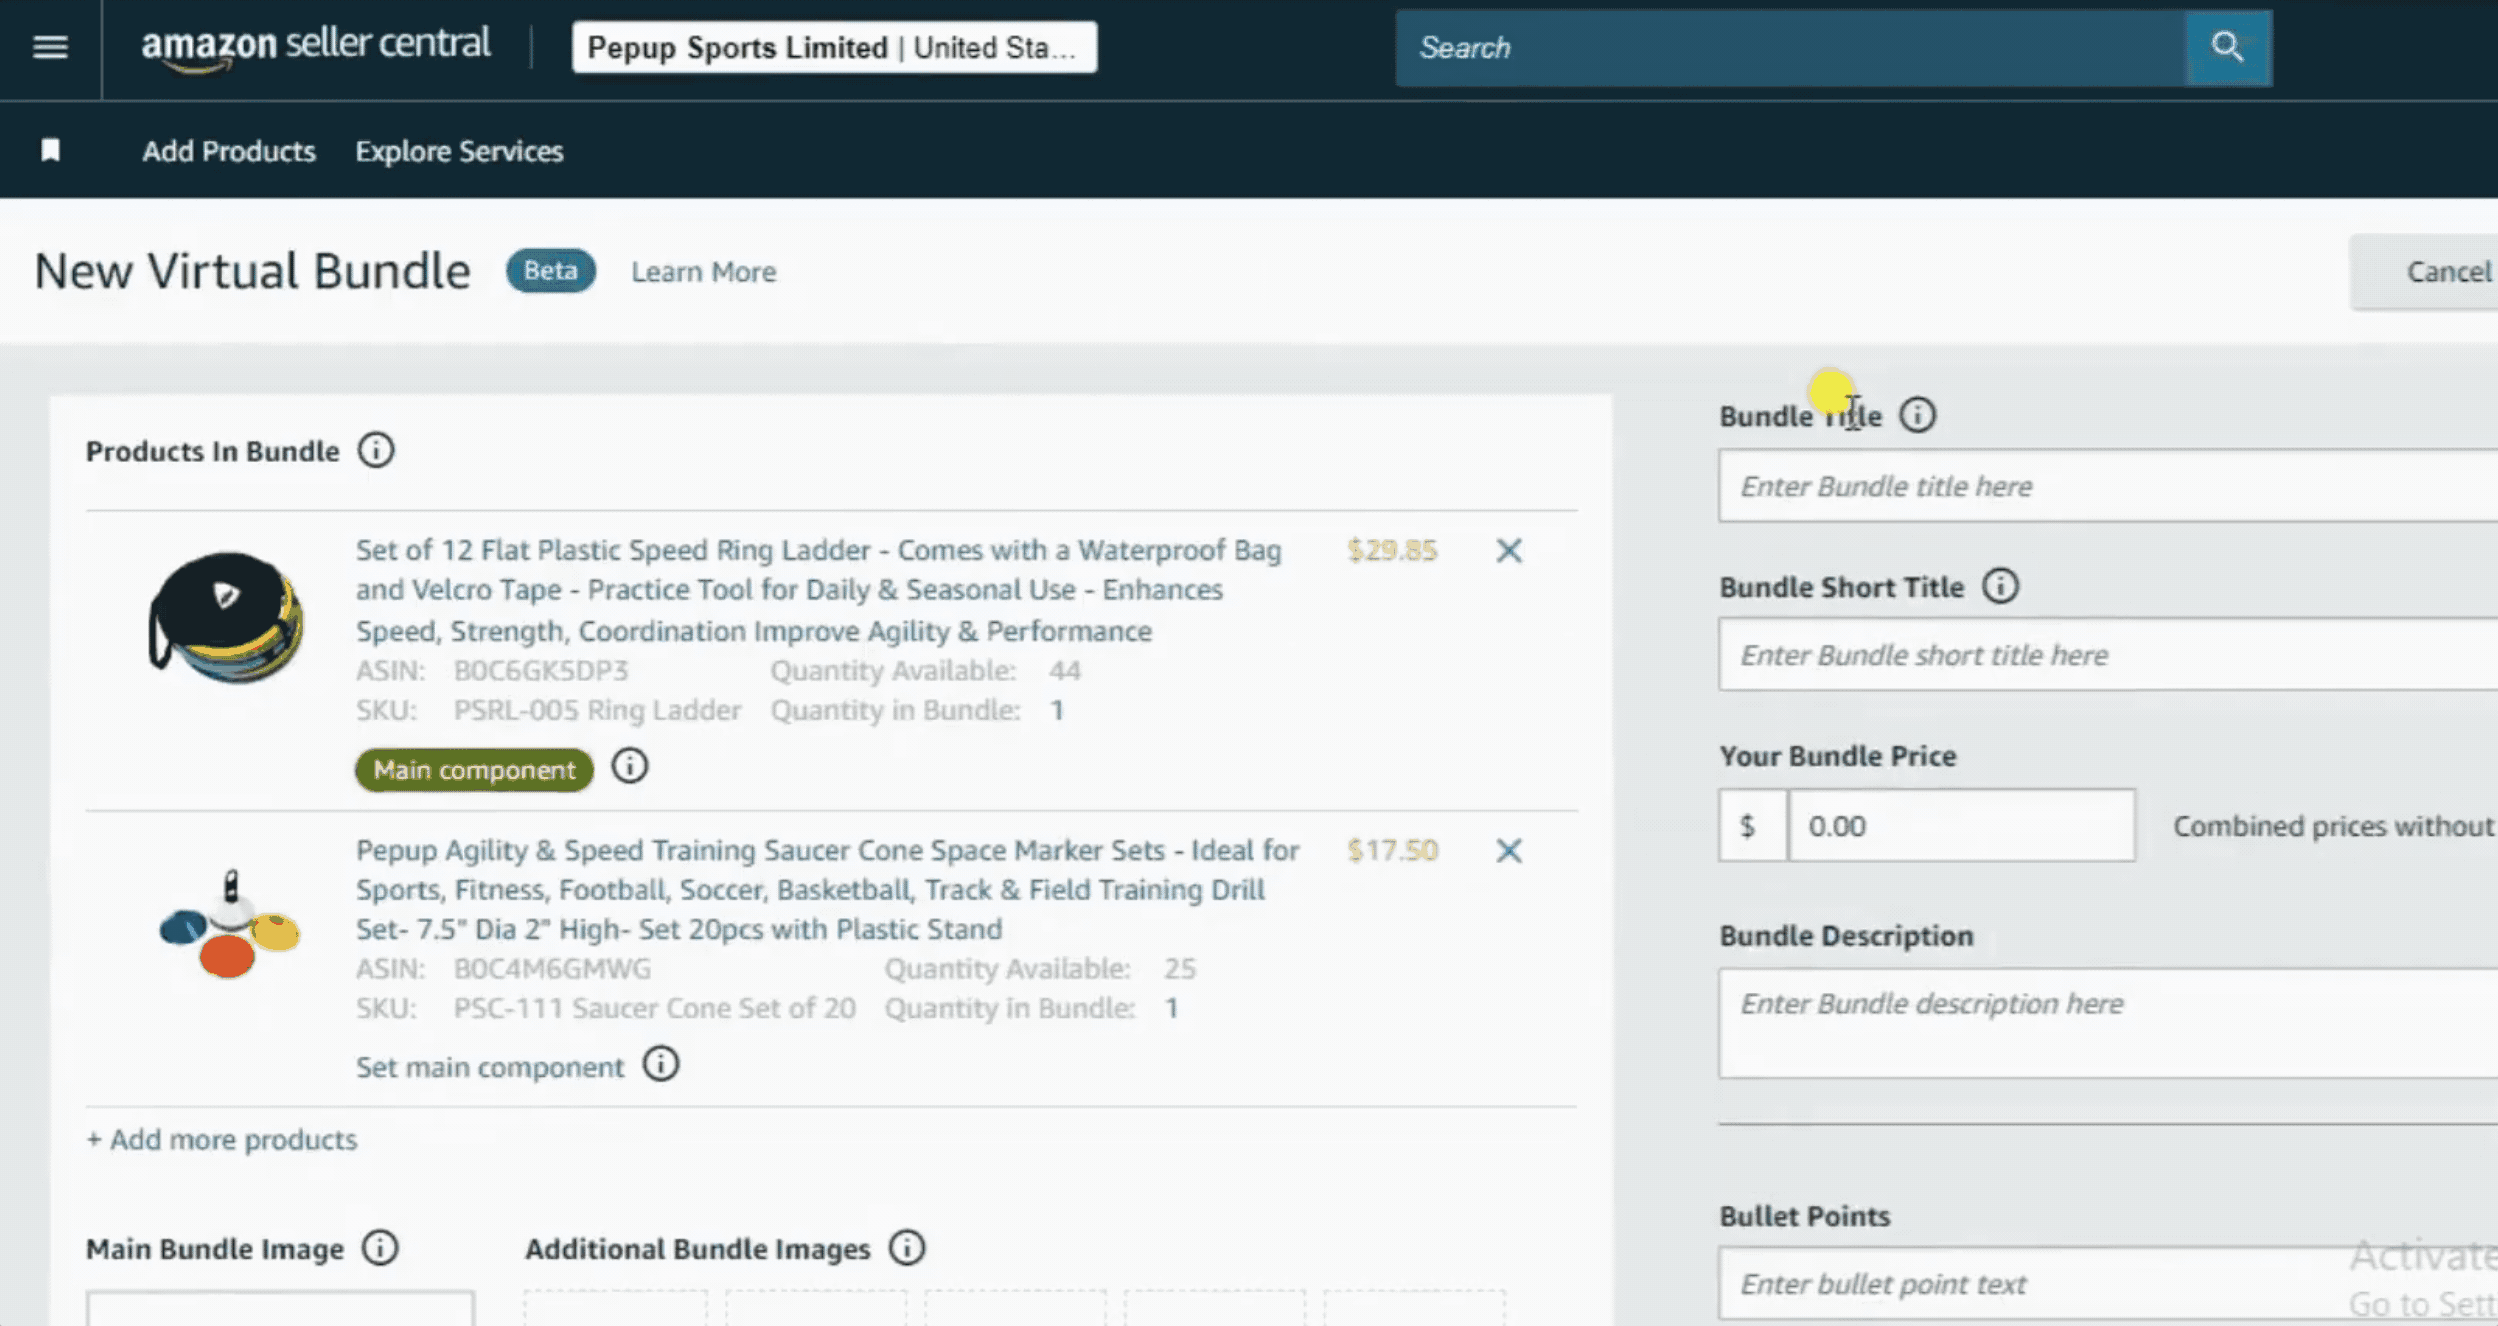Click info icon next to Products In Bundle
Image resolution: width=2498 pixels, height=1326 pixels.
(376, 451)
